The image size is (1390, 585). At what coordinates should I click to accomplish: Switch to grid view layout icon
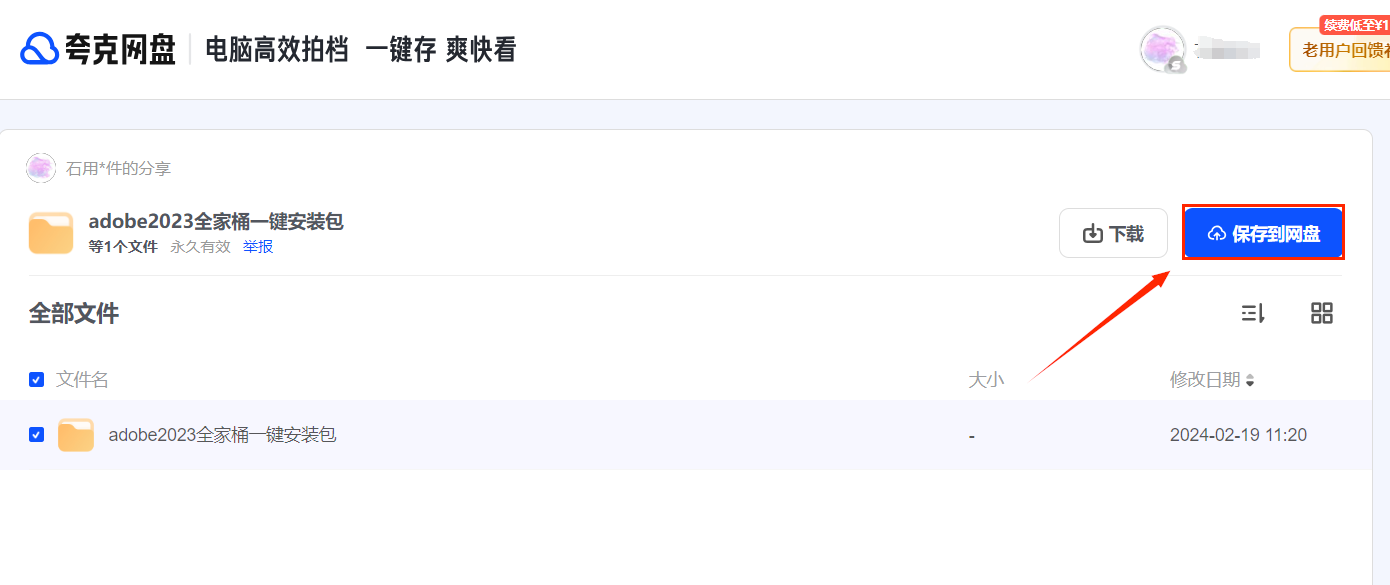(x=1322, y=313)
